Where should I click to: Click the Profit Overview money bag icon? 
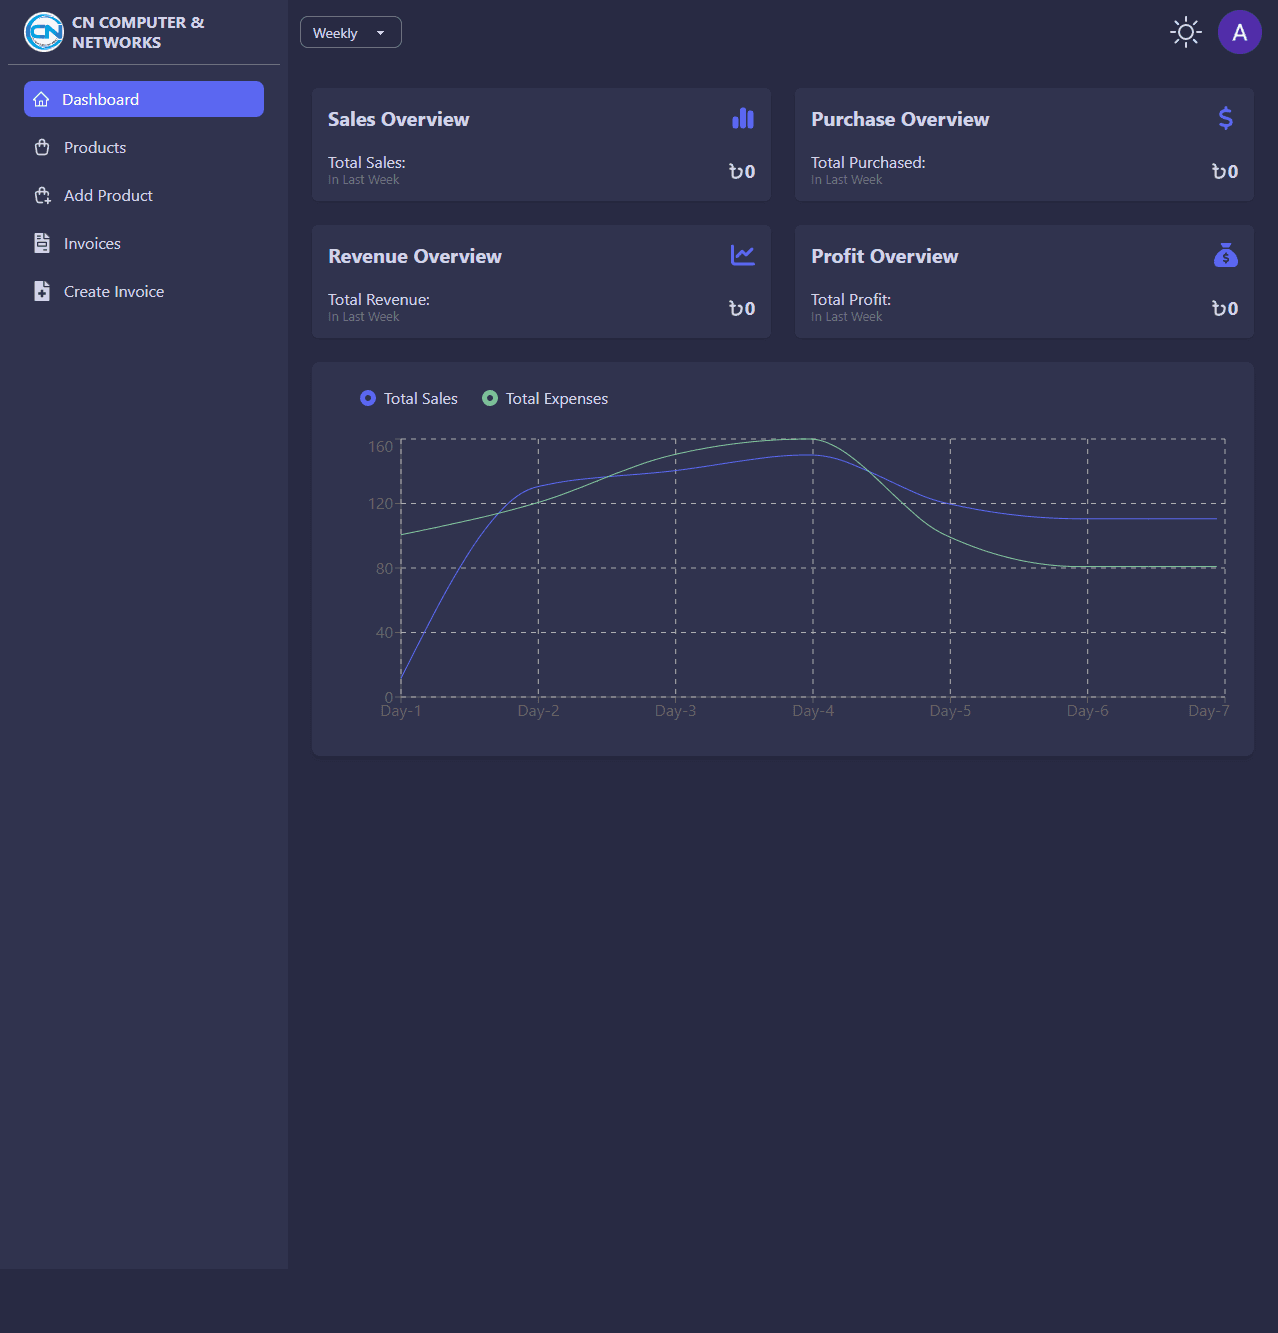click(x=1225, y=256)
